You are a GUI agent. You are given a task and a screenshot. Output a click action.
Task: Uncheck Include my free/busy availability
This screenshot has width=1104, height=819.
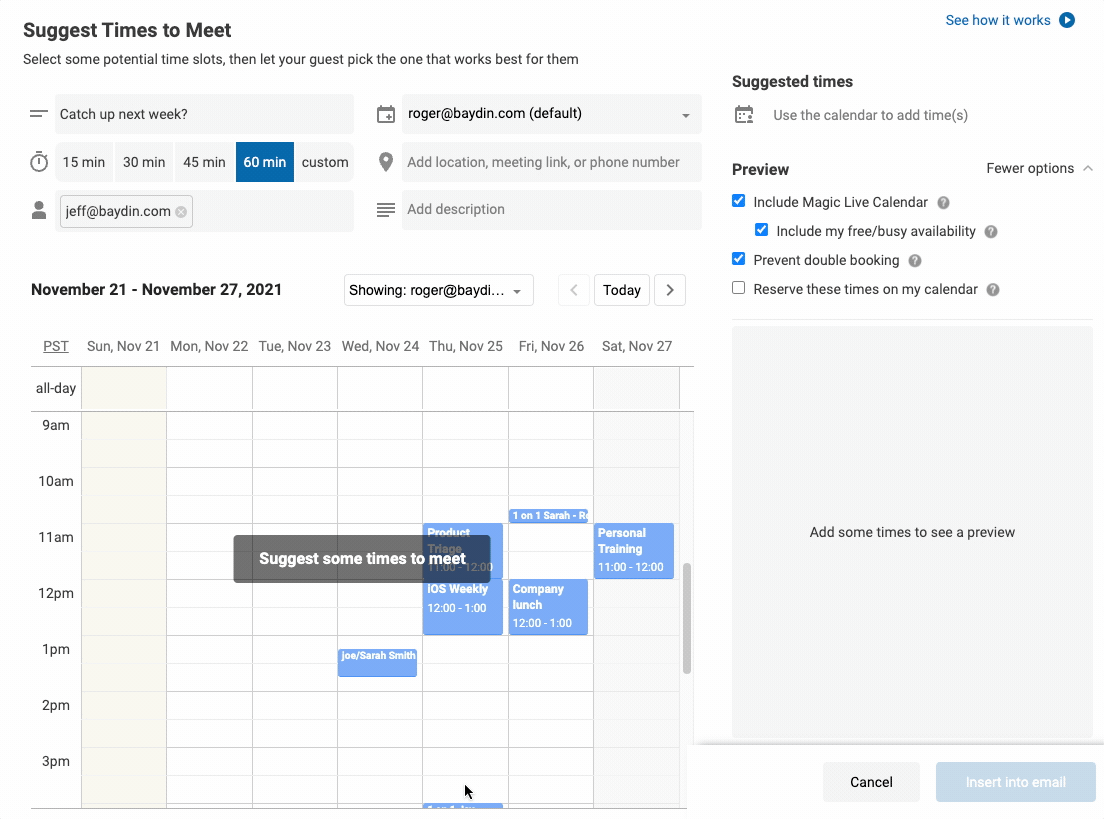(762, 230)
